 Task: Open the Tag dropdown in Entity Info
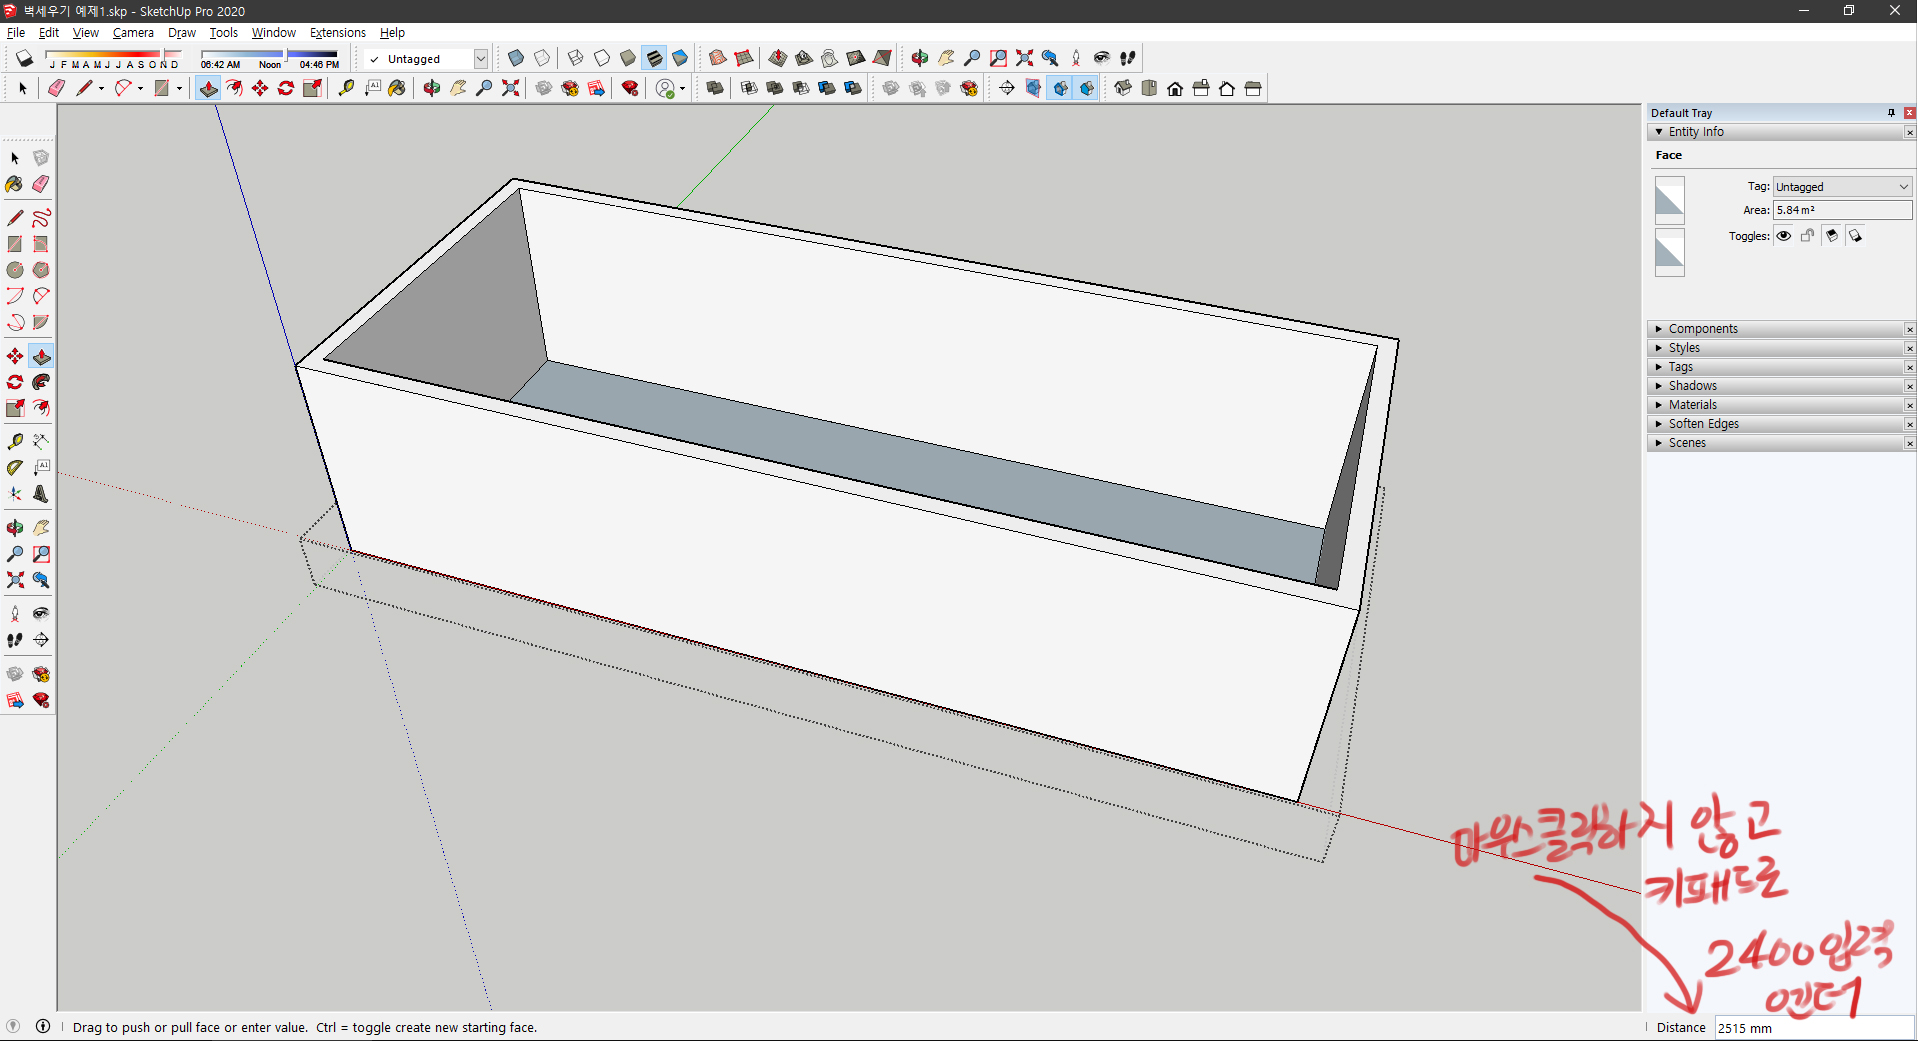pos(1842,187)
